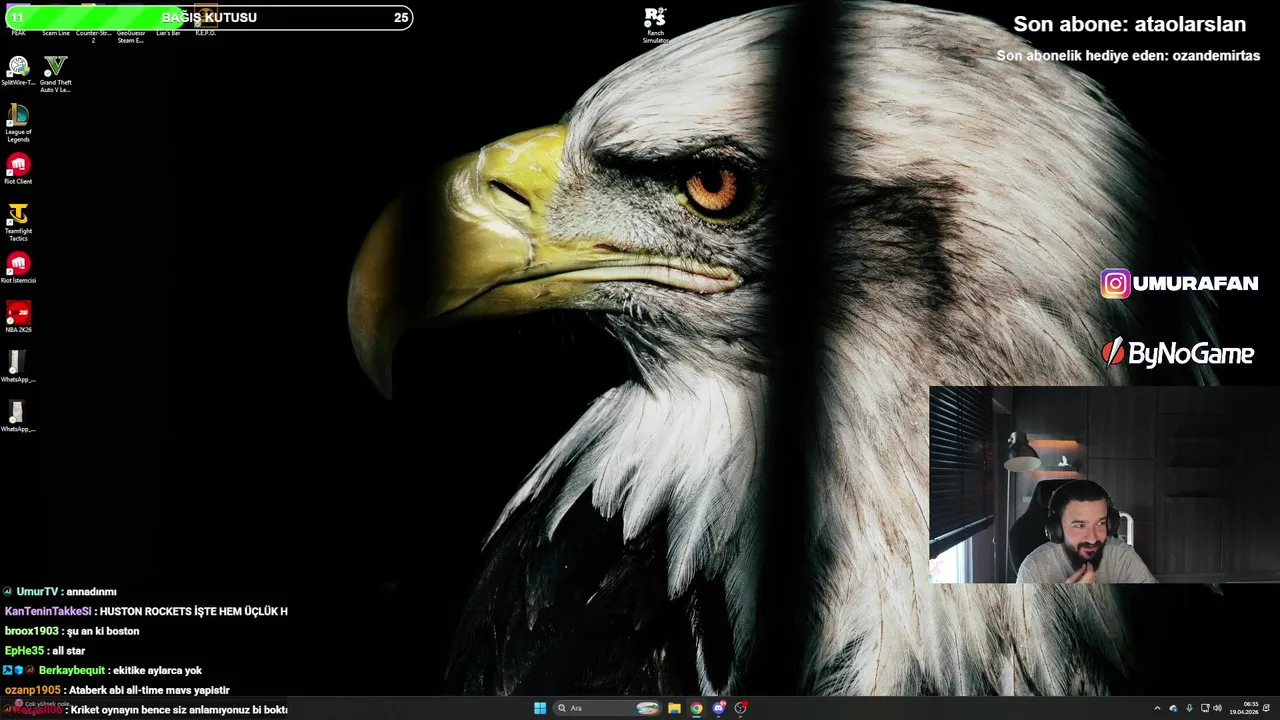Click the streamer webcam overlay
Image resolution: width=1280 pixels, height=720 pixels.
coord(1104,485)
